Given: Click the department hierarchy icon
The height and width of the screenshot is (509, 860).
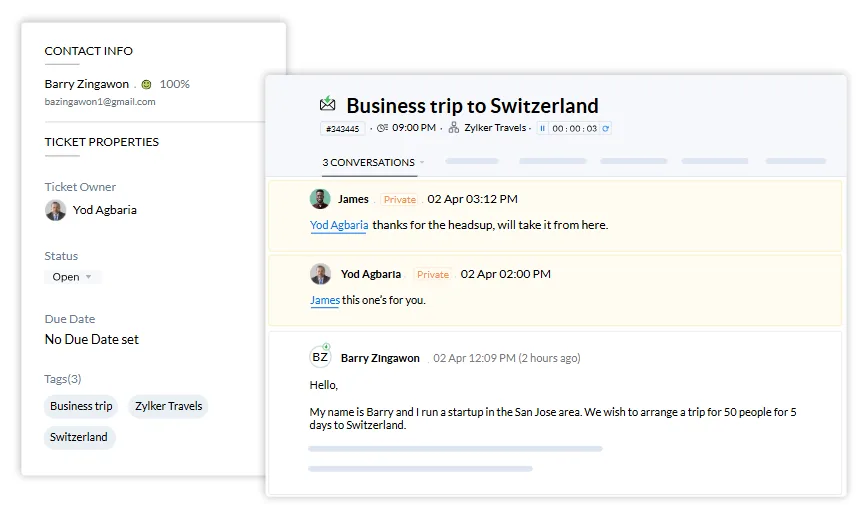Looking at the screenshot, I should tap(454, 128).
